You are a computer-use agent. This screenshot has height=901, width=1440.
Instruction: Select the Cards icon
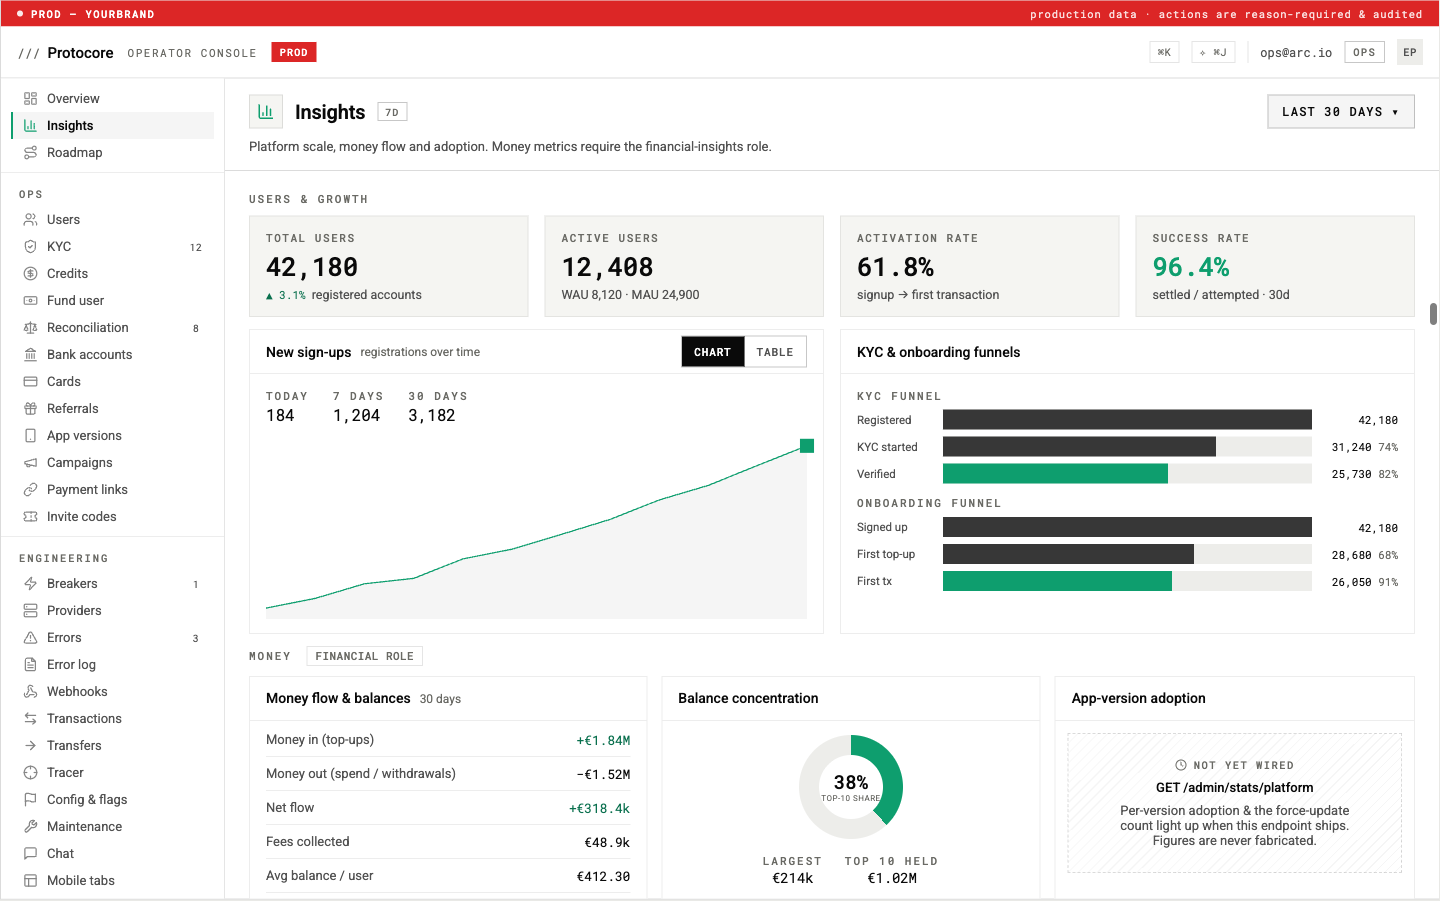point(30,382)
